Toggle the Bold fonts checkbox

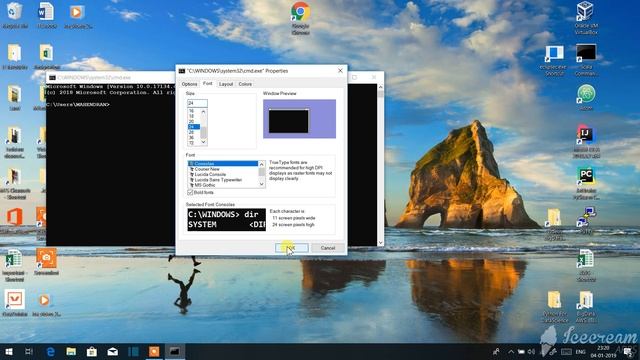point(190,192)
